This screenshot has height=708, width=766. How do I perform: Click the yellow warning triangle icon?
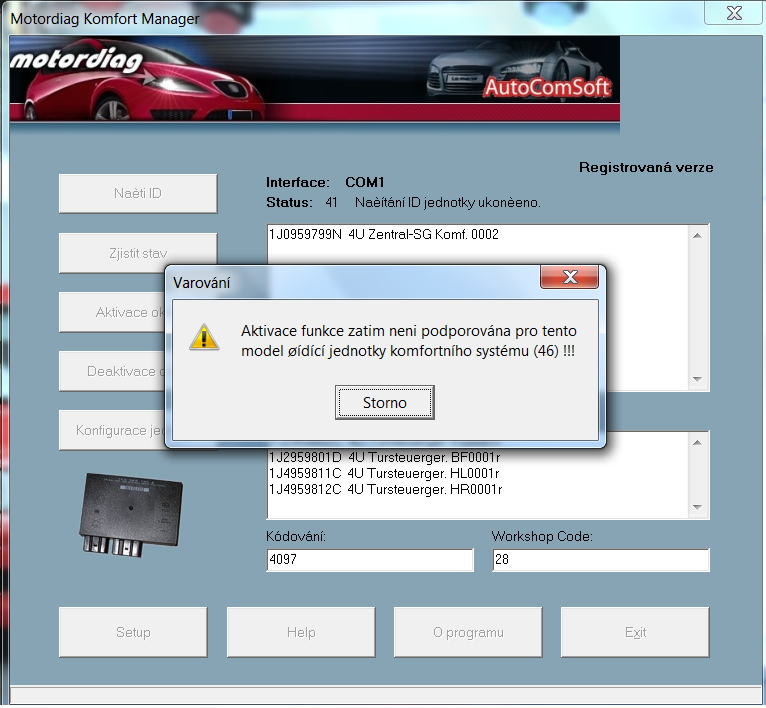click(205, 337)
